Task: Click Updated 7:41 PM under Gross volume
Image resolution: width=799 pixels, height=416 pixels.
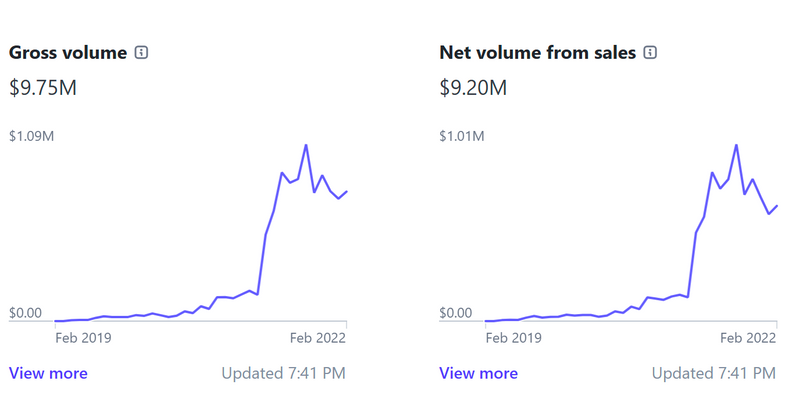Action: [283, 373]
